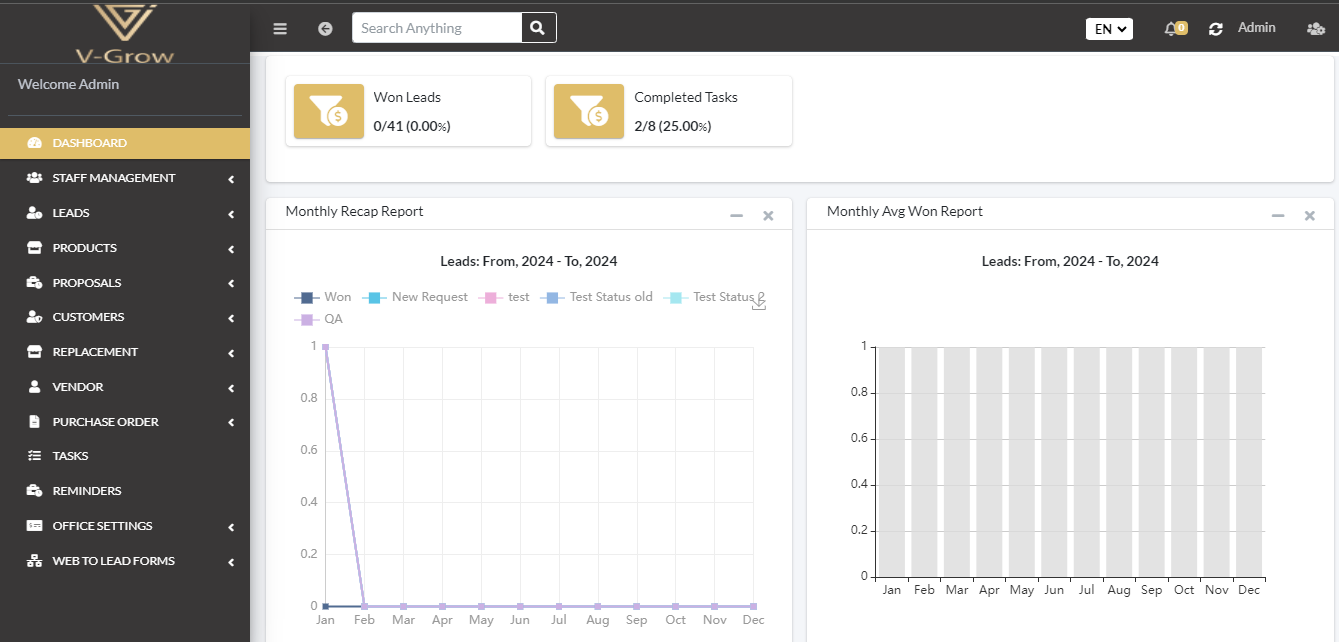Click the Search Anything input field
1339x642 pixels.
[x=437, y=28]
